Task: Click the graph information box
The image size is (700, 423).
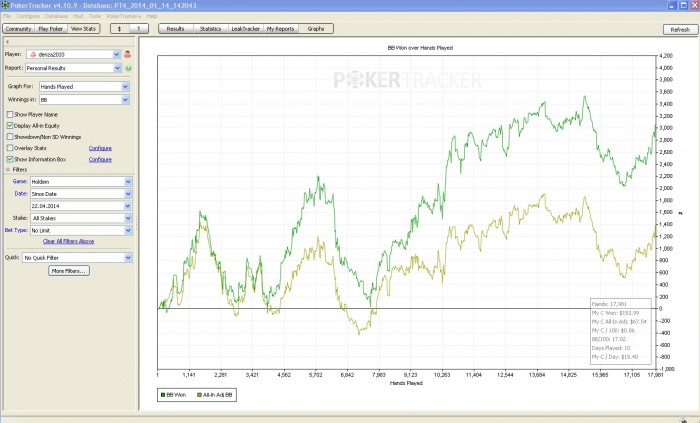Action: point(621,331)
